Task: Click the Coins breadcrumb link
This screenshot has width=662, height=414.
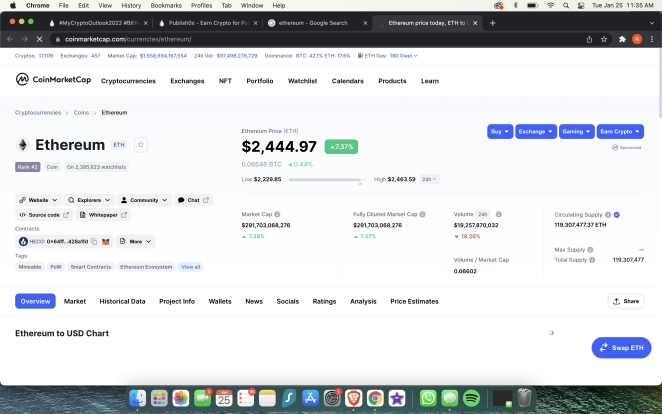Action: (81, 113)
